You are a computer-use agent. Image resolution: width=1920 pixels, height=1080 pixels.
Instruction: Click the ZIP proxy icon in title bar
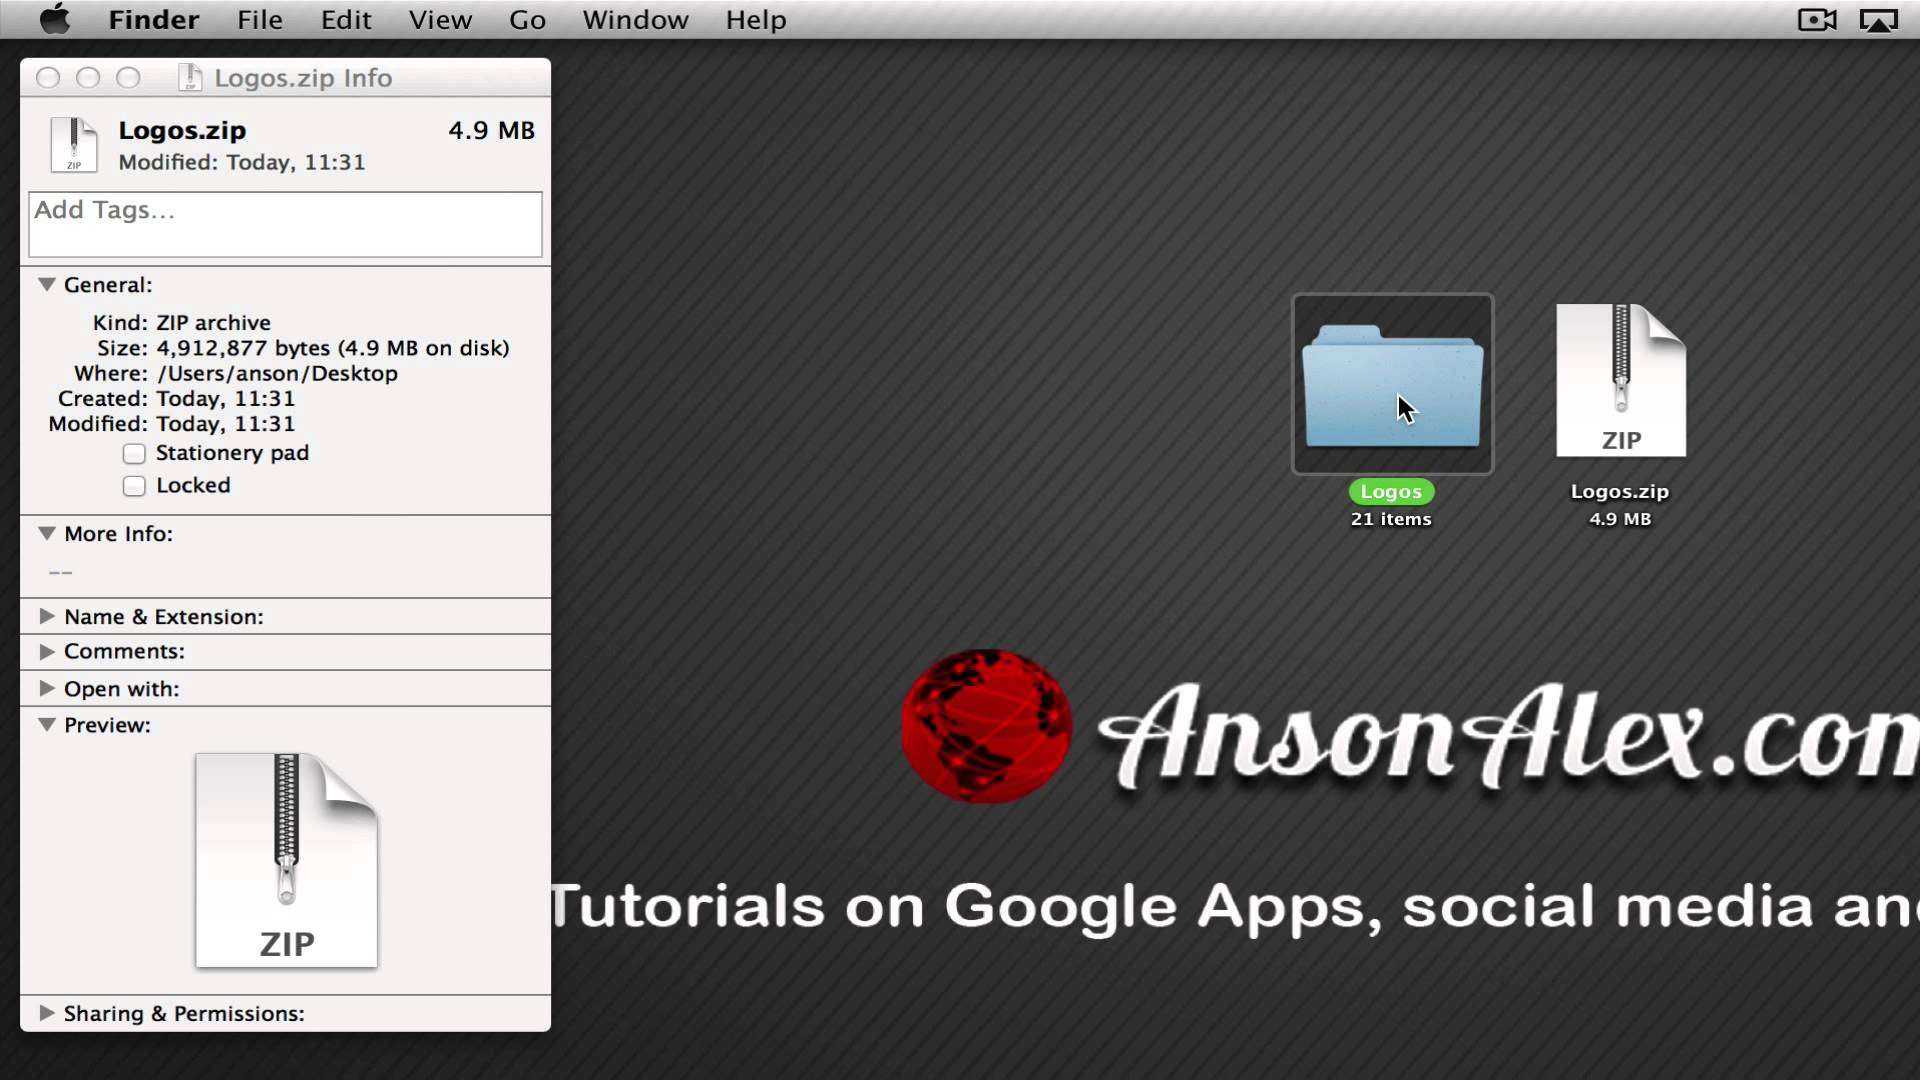(190, 78)
